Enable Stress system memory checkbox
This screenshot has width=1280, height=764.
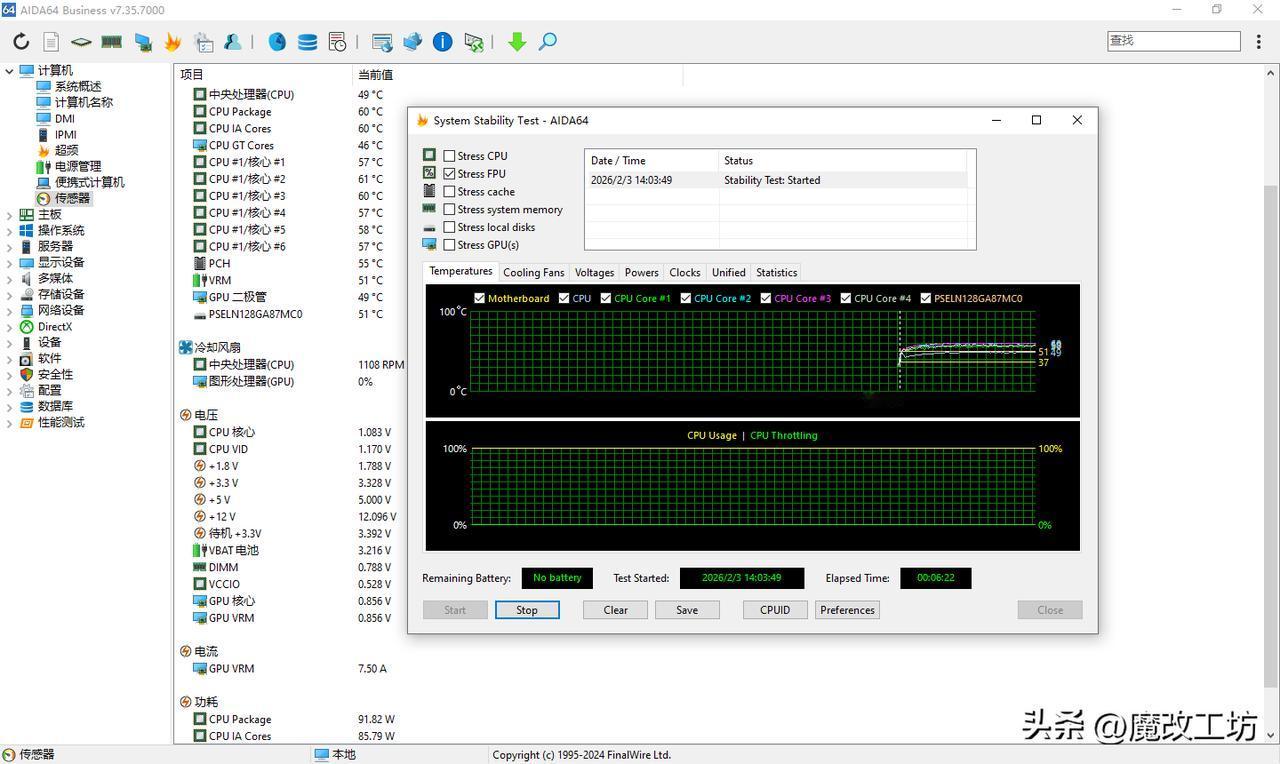point(450,210)
